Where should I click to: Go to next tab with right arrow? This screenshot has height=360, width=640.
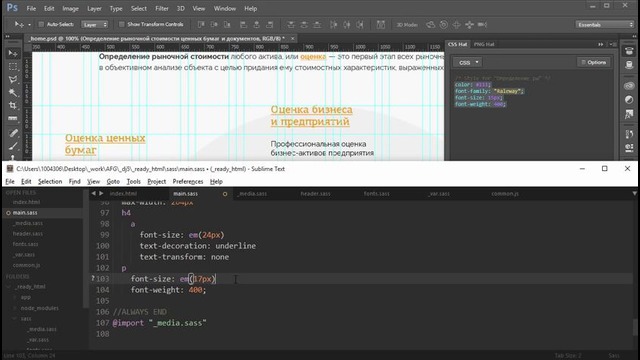click(101, 193)
